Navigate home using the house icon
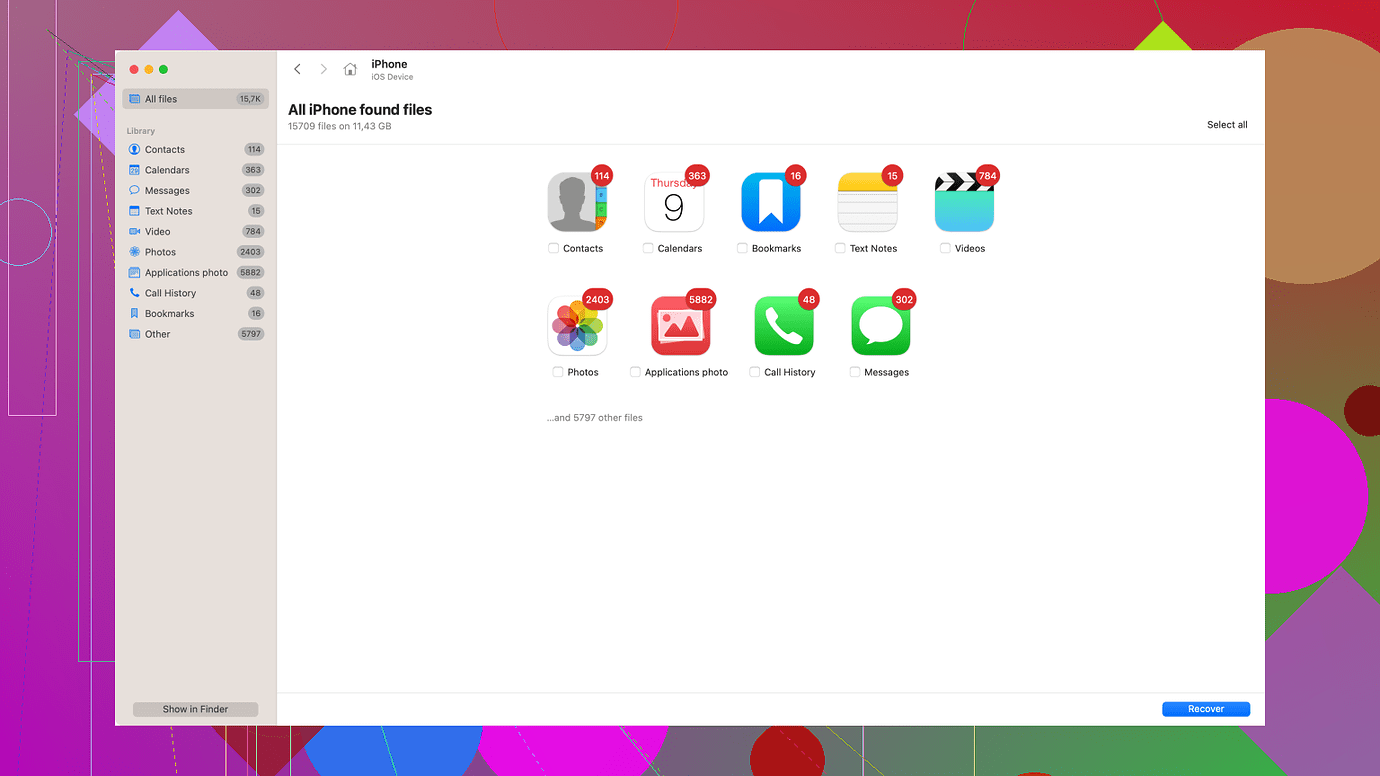1380x776 pixels. coord(350,69)
